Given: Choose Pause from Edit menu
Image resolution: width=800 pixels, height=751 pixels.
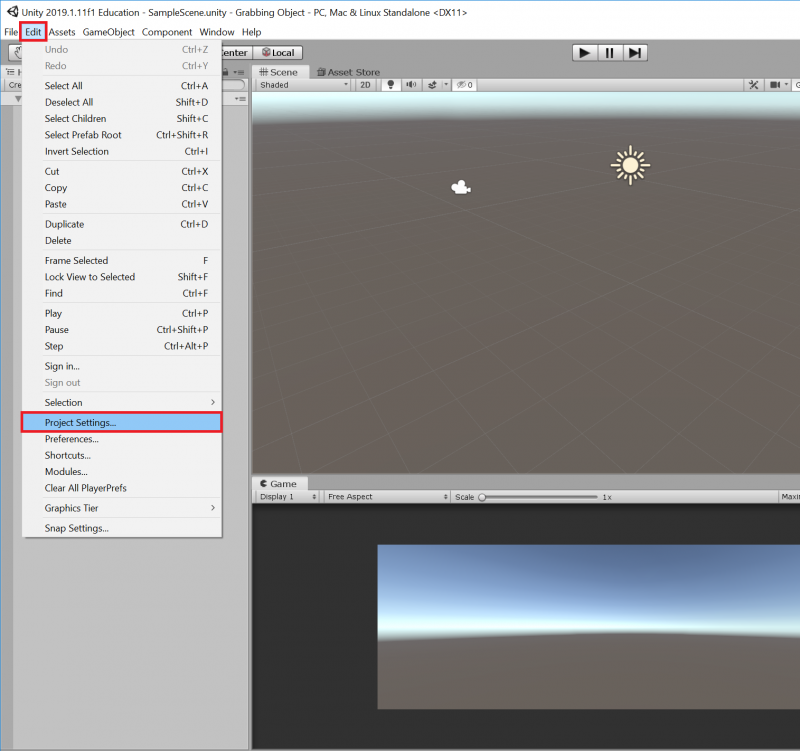Looking at the screenshot, I should coord(121,330).
